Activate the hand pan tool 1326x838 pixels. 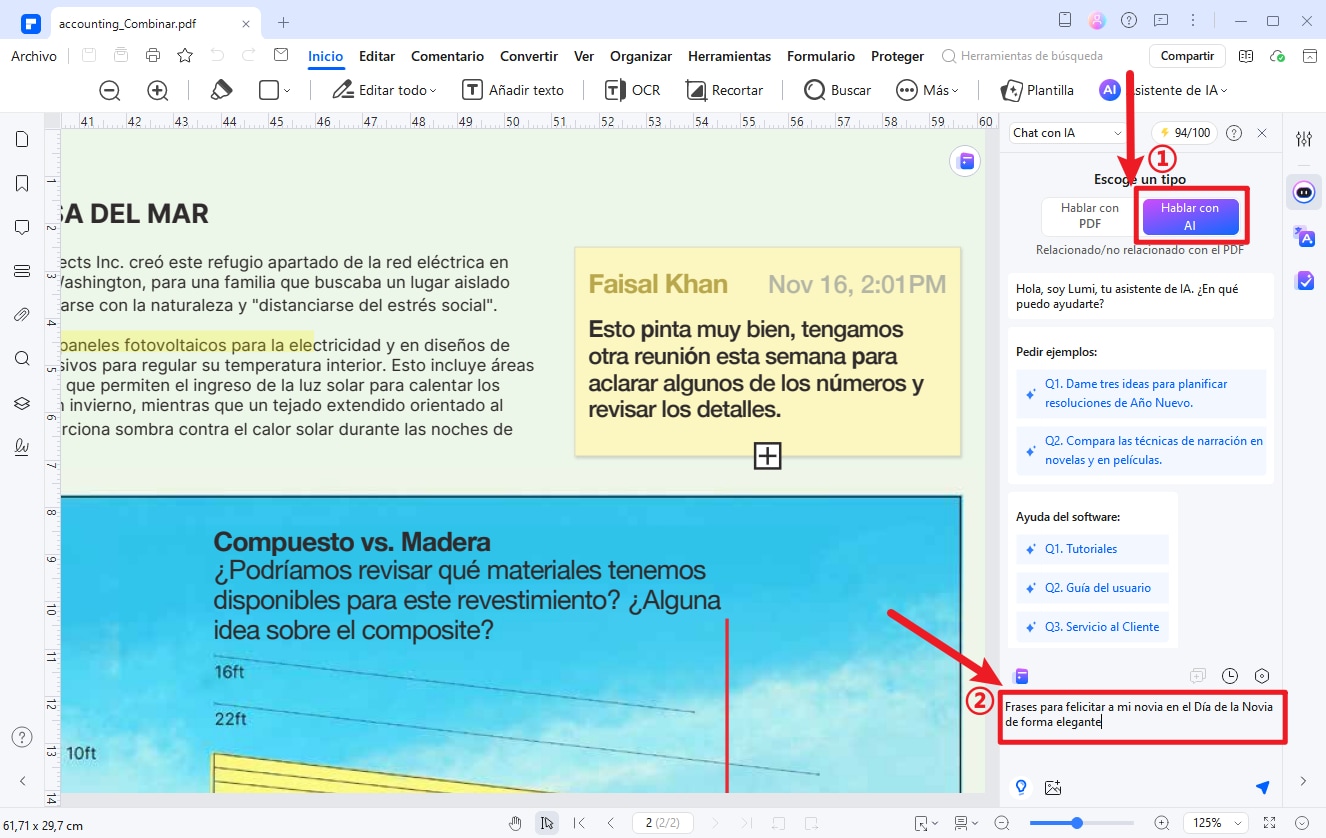(515, 823)
